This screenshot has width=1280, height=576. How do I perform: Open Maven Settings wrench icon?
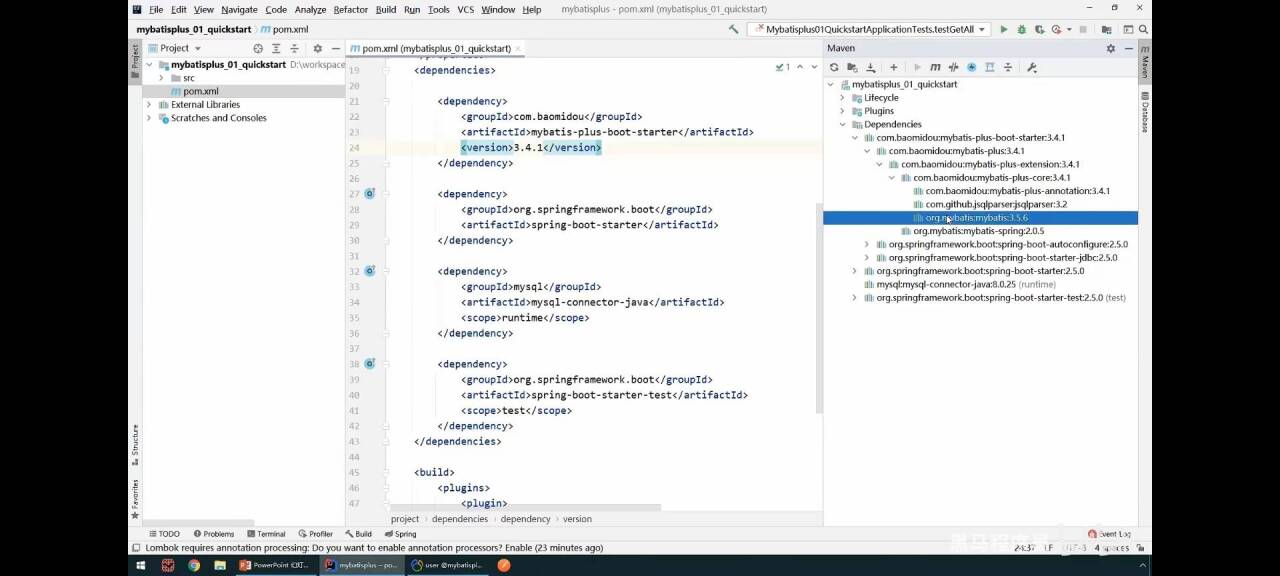(x=1031, y=67)
